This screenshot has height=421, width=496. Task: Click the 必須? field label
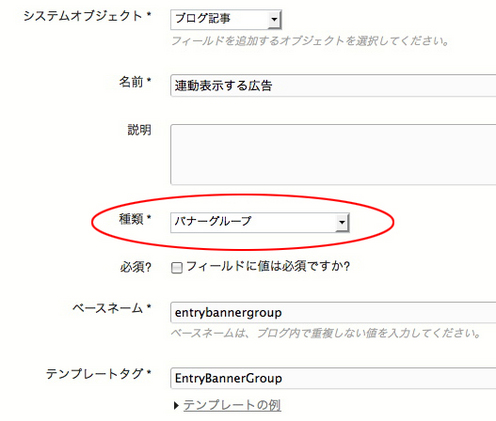[x=136, y=267]
